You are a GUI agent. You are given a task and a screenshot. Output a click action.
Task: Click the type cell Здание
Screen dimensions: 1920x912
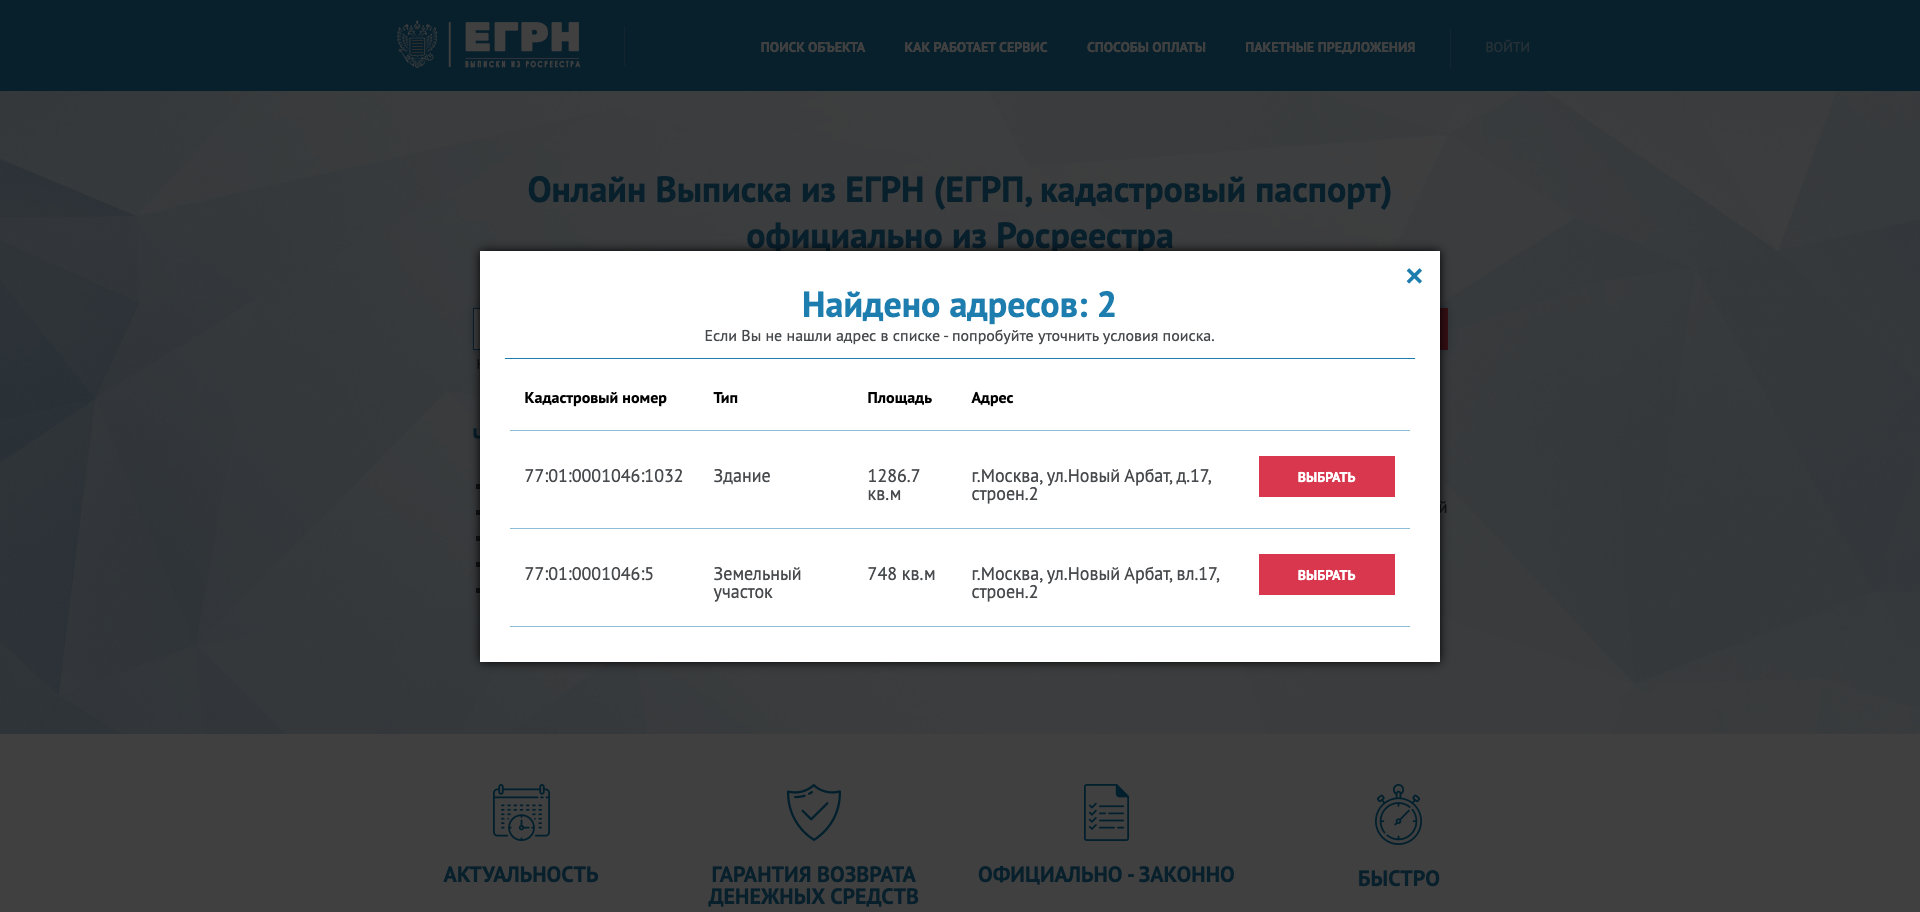click(741, 476)
